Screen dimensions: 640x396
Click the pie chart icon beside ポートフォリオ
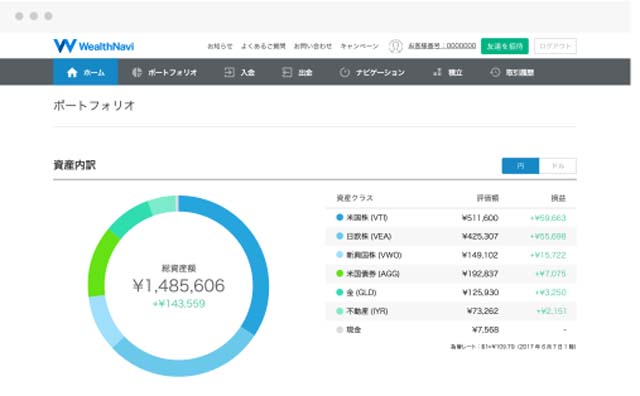pos(137,72)
